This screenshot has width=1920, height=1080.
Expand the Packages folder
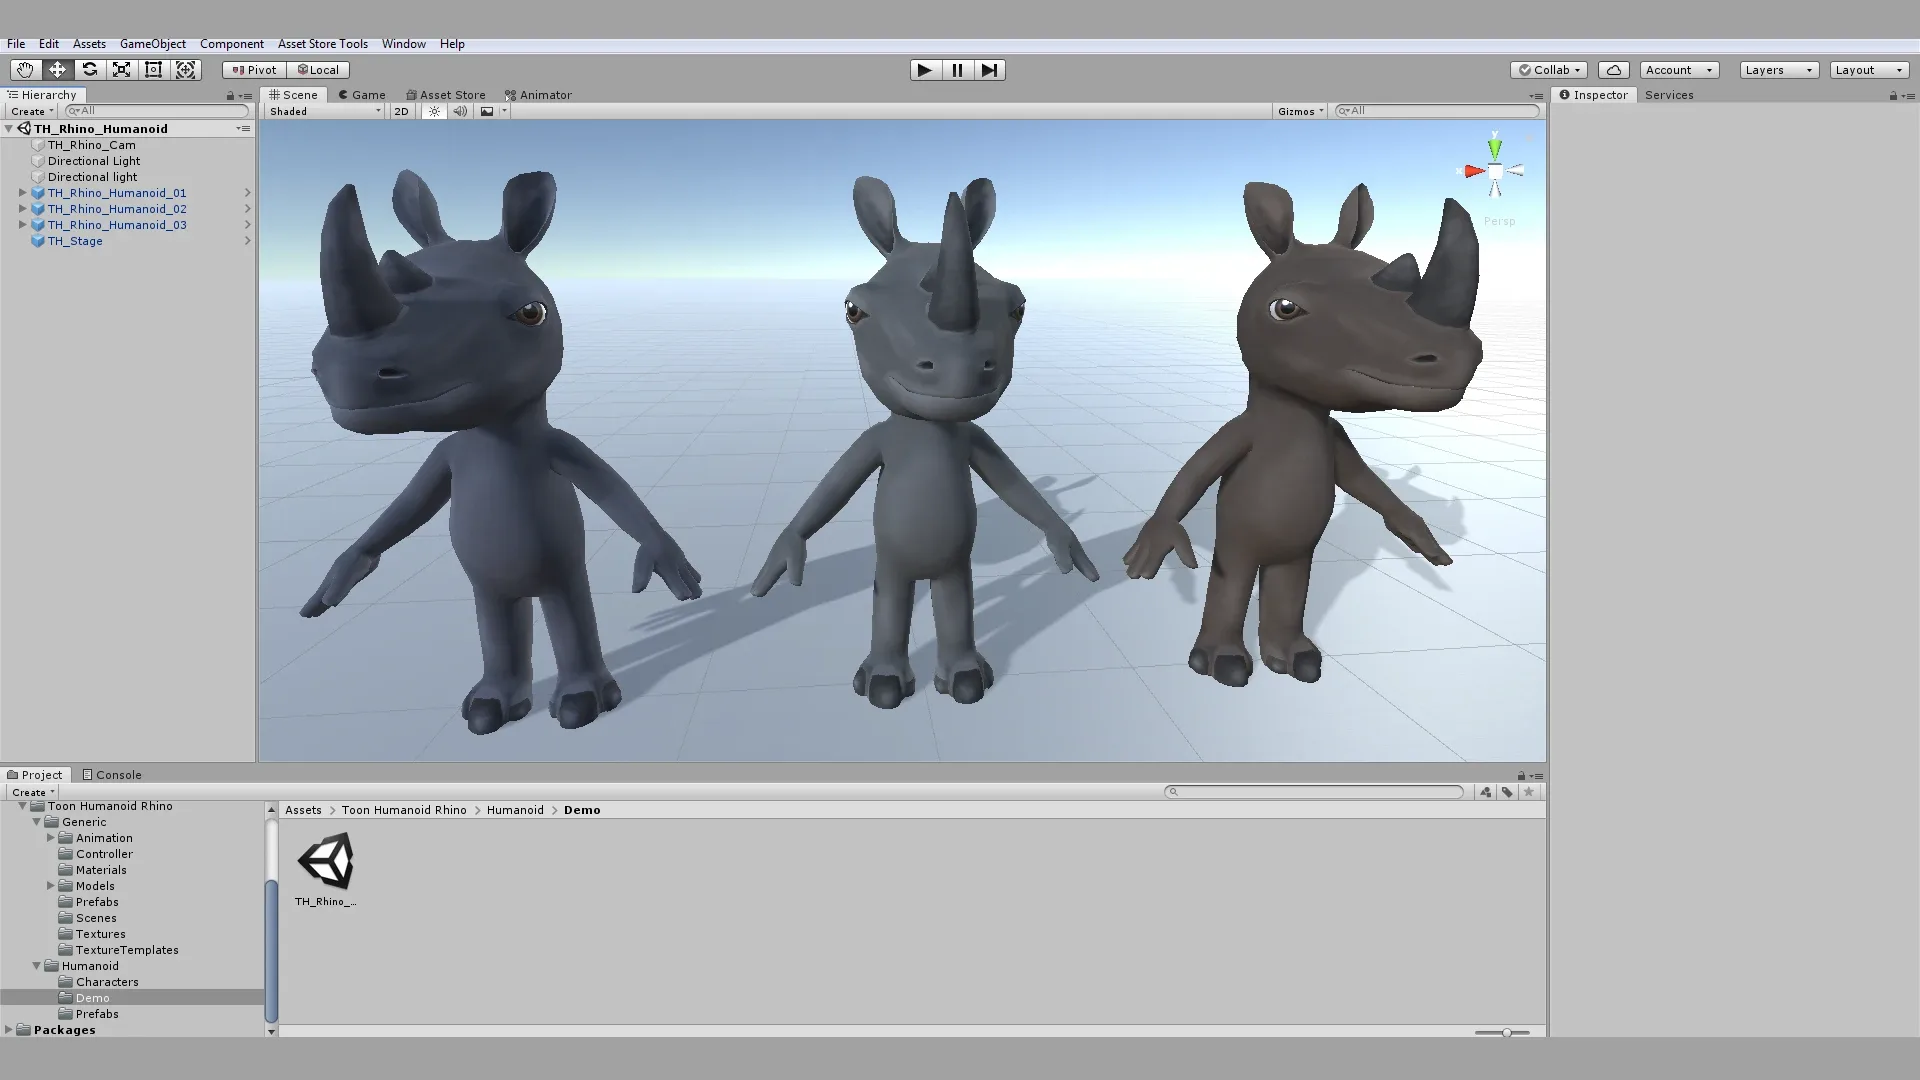(x=9, y=1030)
